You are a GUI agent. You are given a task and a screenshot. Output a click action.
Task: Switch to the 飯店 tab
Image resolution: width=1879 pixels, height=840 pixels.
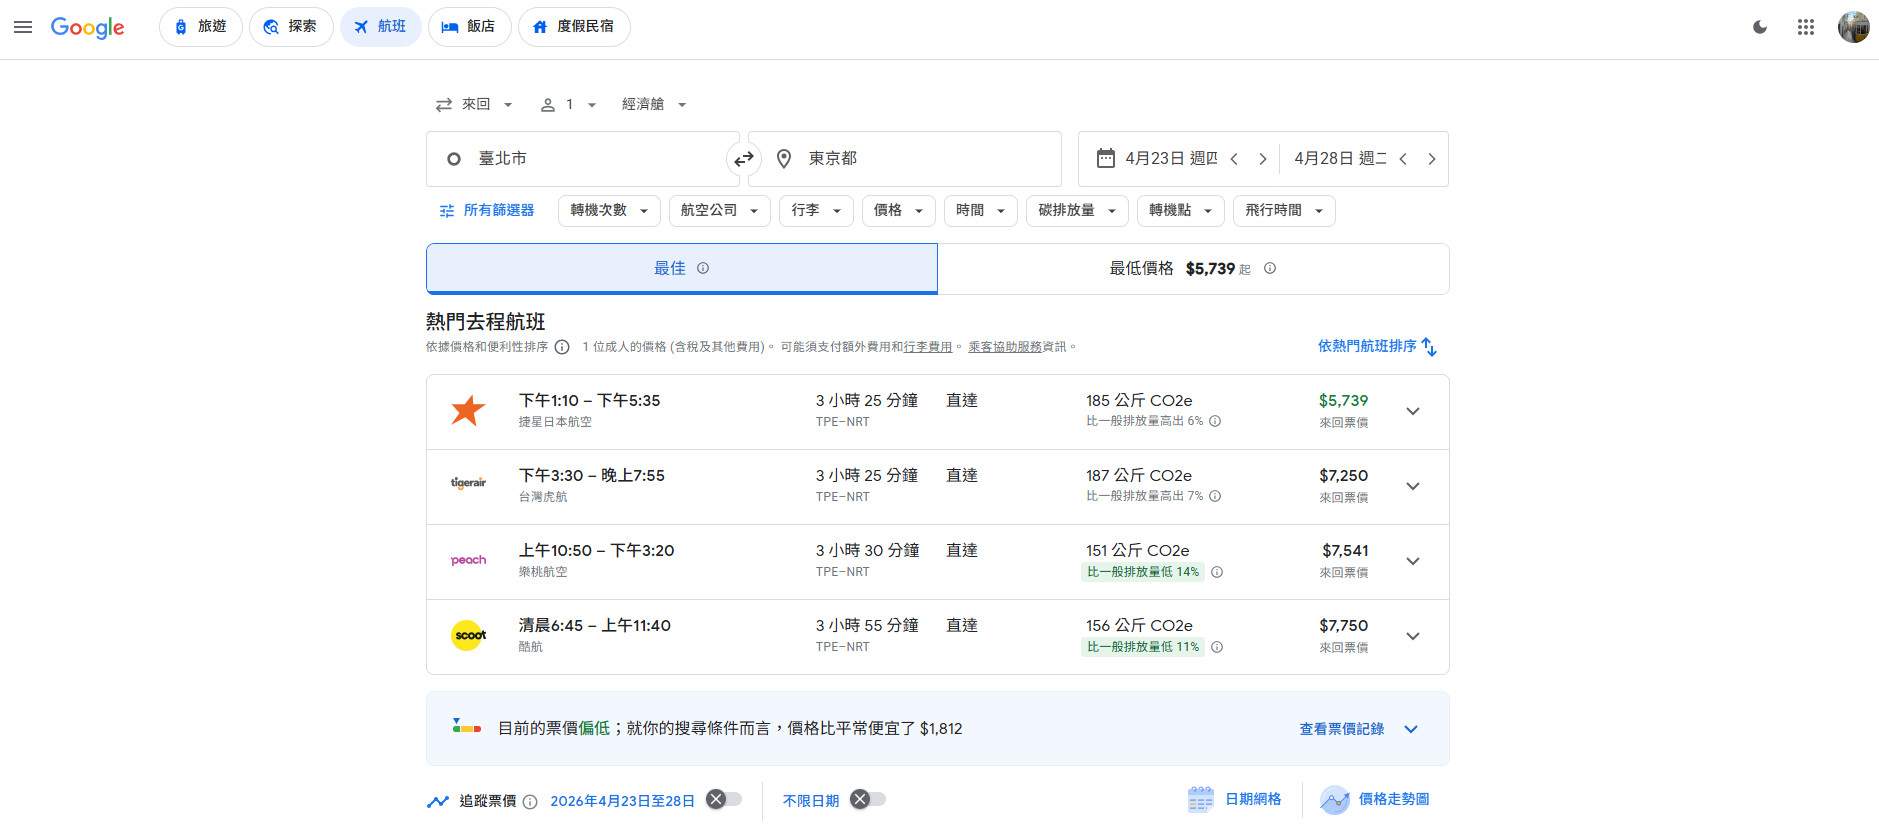click(x=469, y=27)
